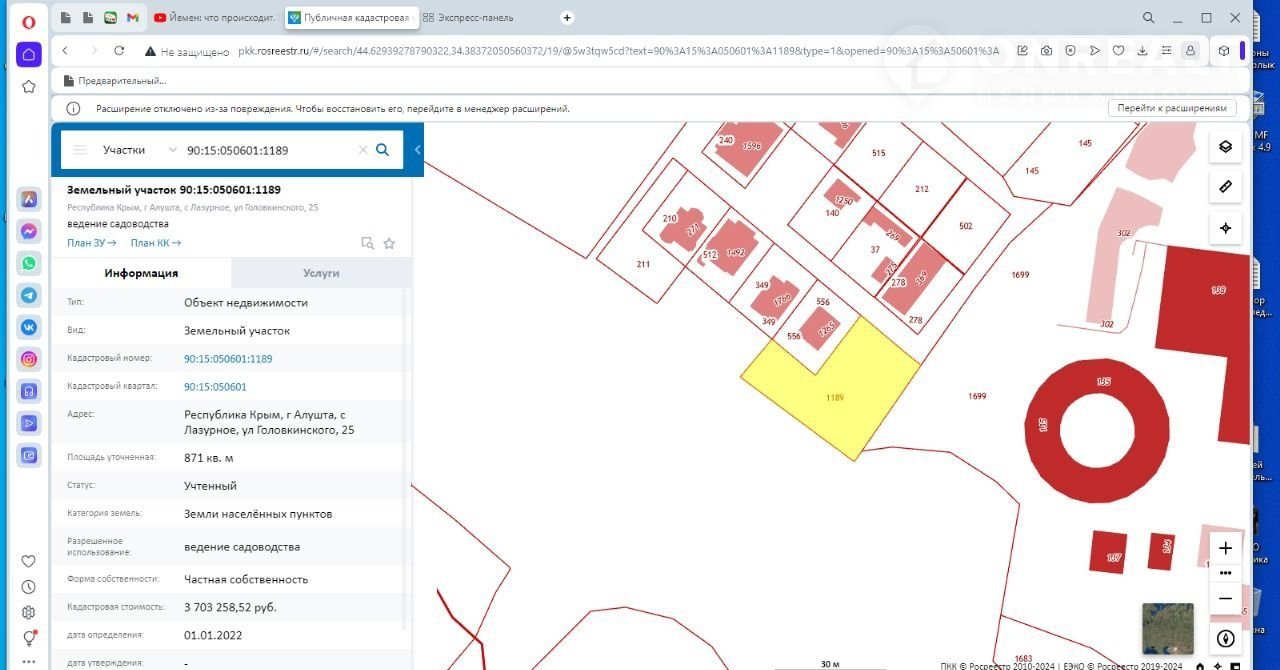The width and height of the screenshot is (1280, 670).
Task: Click cadastral quarter link 90:15:050601
Action: pyautogui.click(x=215, y=387)
